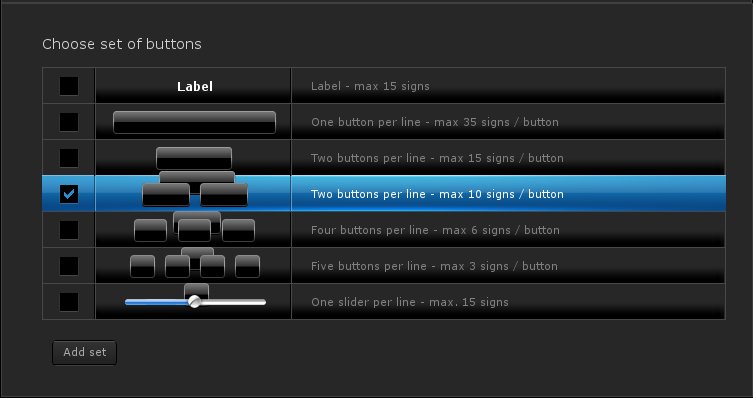Uncheck the selected 10 signs row checkbox
The height and width of the screenshot is (398, 753).
click(x=69, y=194)
